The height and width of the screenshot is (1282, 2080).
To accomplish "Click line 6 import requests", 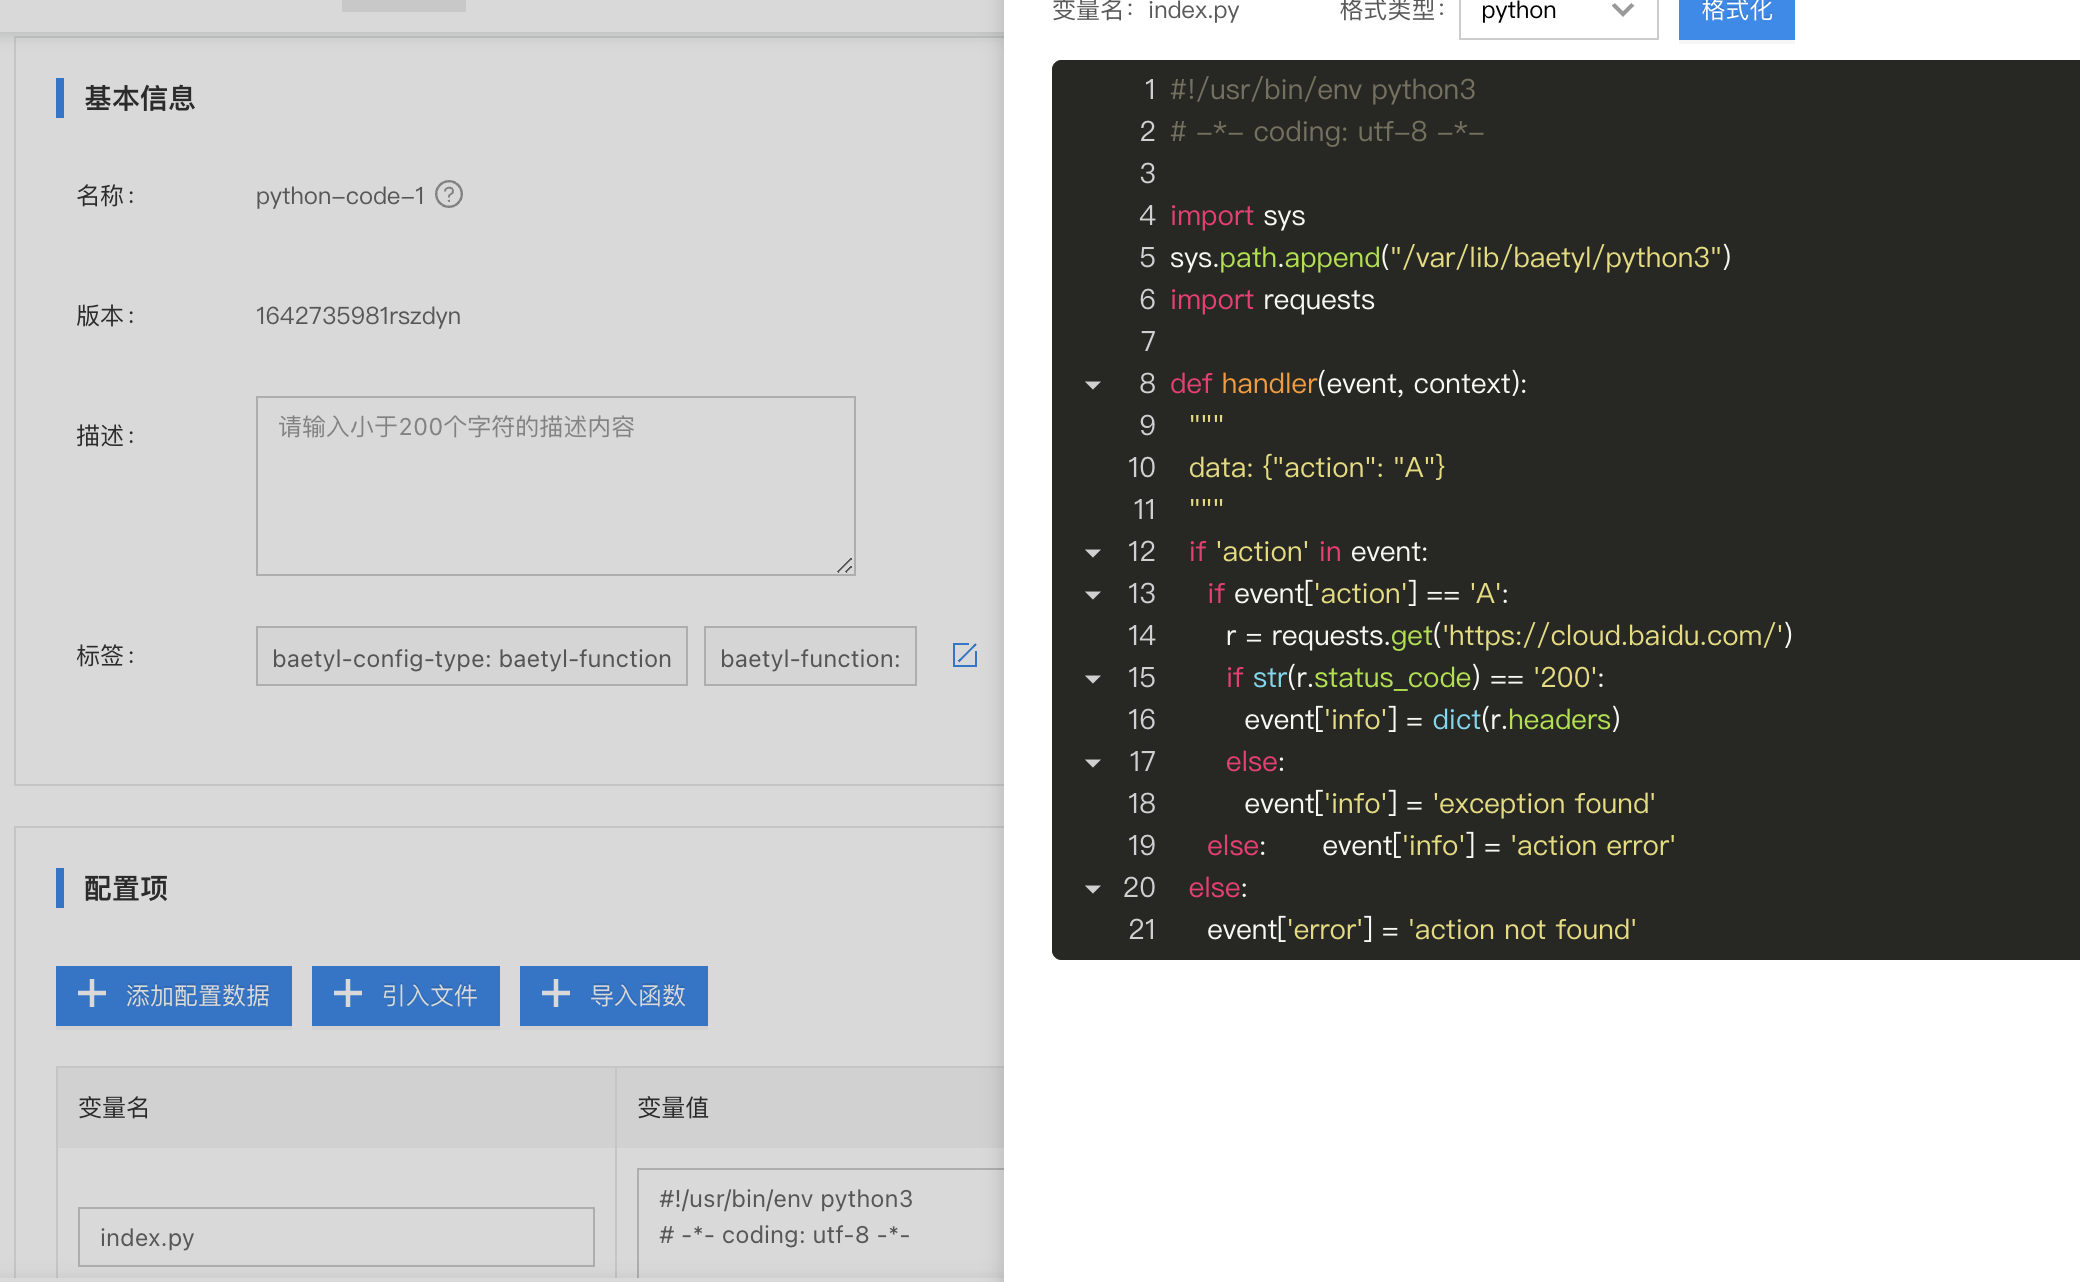I will click(1272, 300).
